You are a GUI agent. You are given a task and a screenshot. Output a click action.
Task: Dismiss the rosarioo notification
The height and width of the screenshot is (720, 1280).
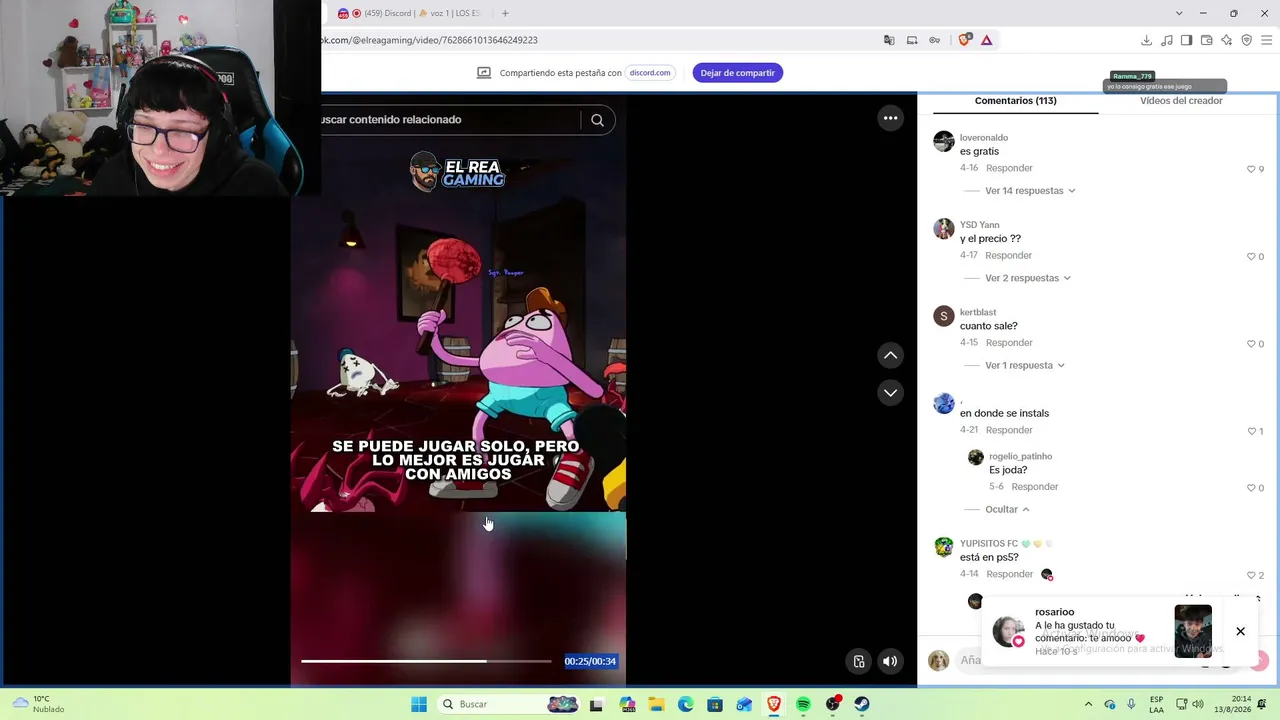[x=1240, y=631]
